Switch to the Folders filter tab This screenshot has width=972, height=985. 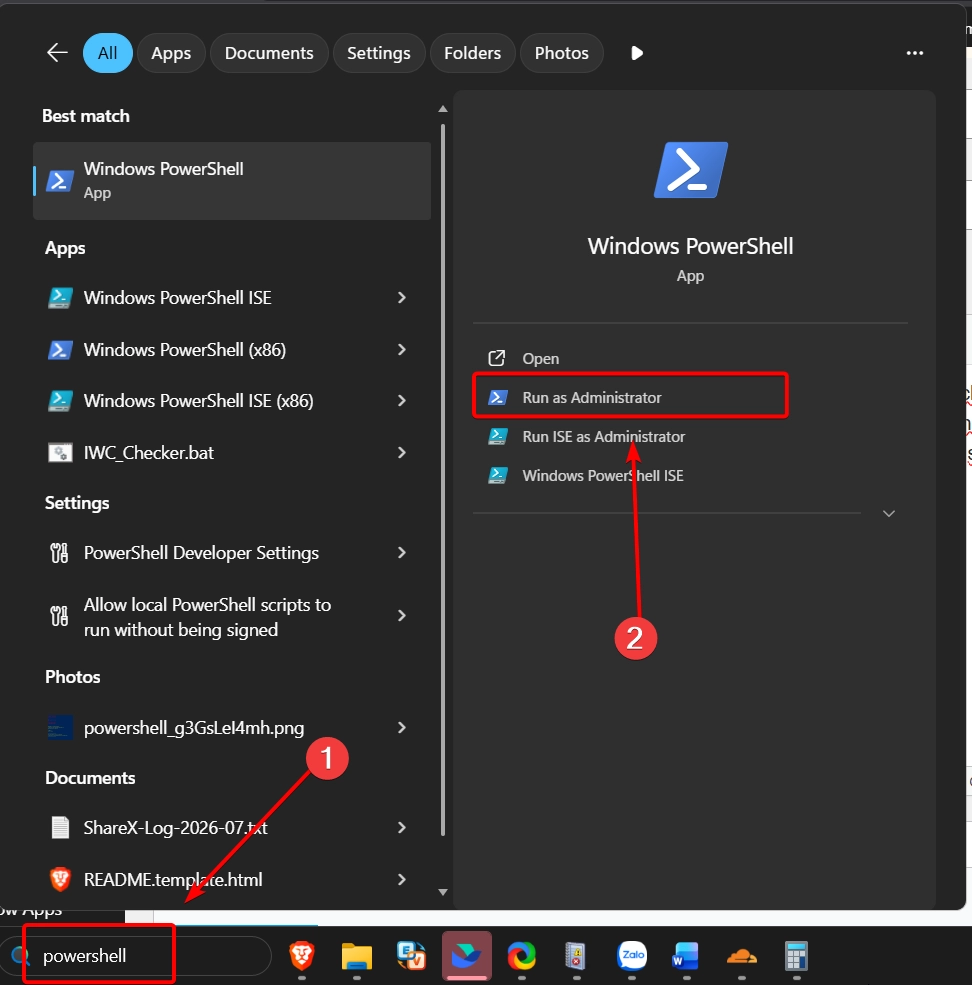point(472,53)
